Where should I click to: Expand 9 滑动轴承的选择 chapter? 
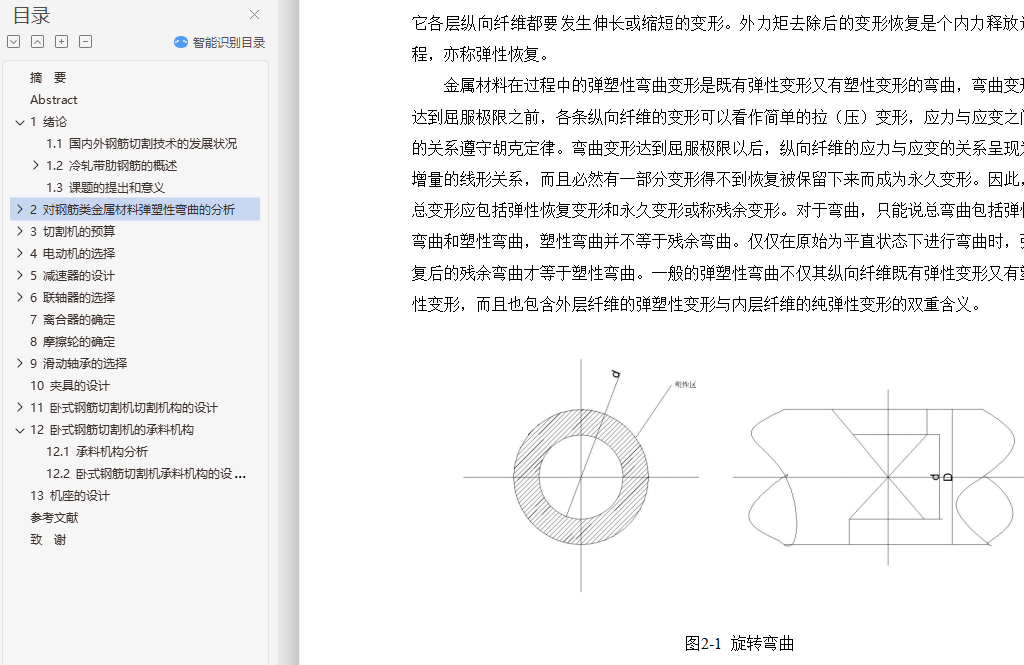(x=20, y=363)
